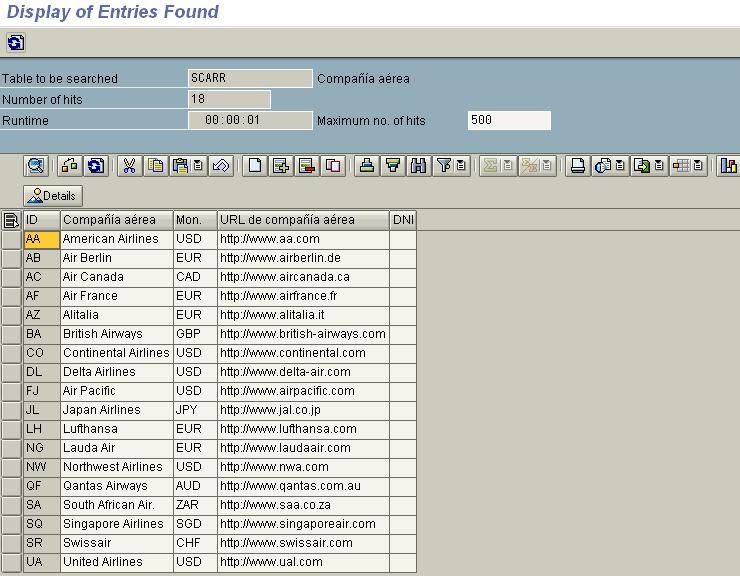740x576 pixels.
Task: Click the Table to be searched SCARR field
Action: pos(250,78)
